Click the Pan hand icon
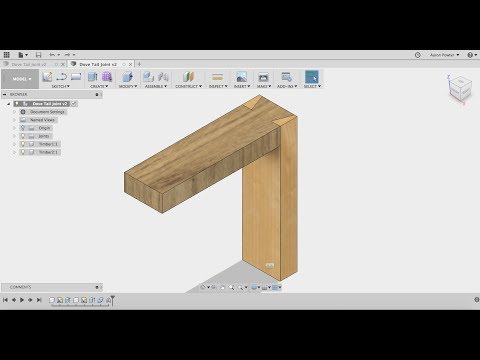Image resolution: width=480 pixels, height=360 pixels. 222,287
